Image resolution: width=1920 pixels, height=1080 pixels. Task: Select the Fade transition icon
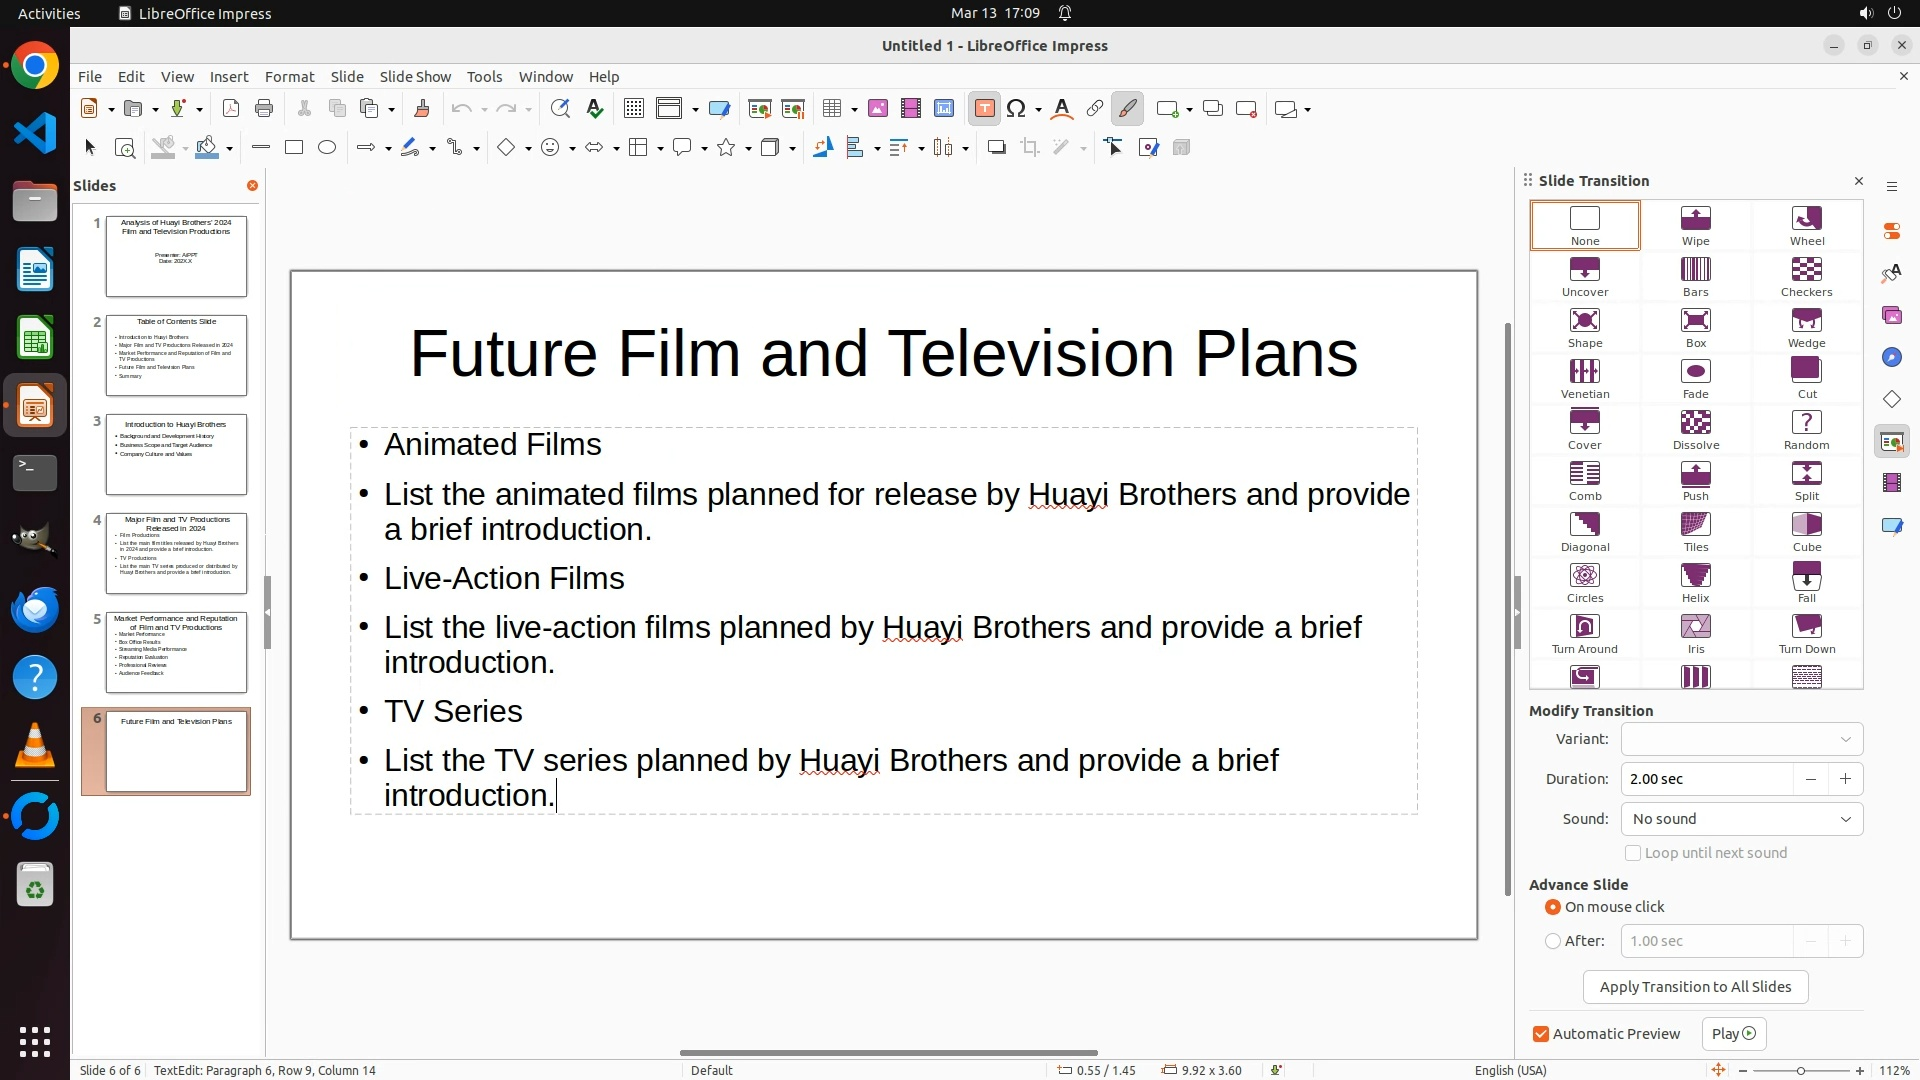[x=1695, y=372]
